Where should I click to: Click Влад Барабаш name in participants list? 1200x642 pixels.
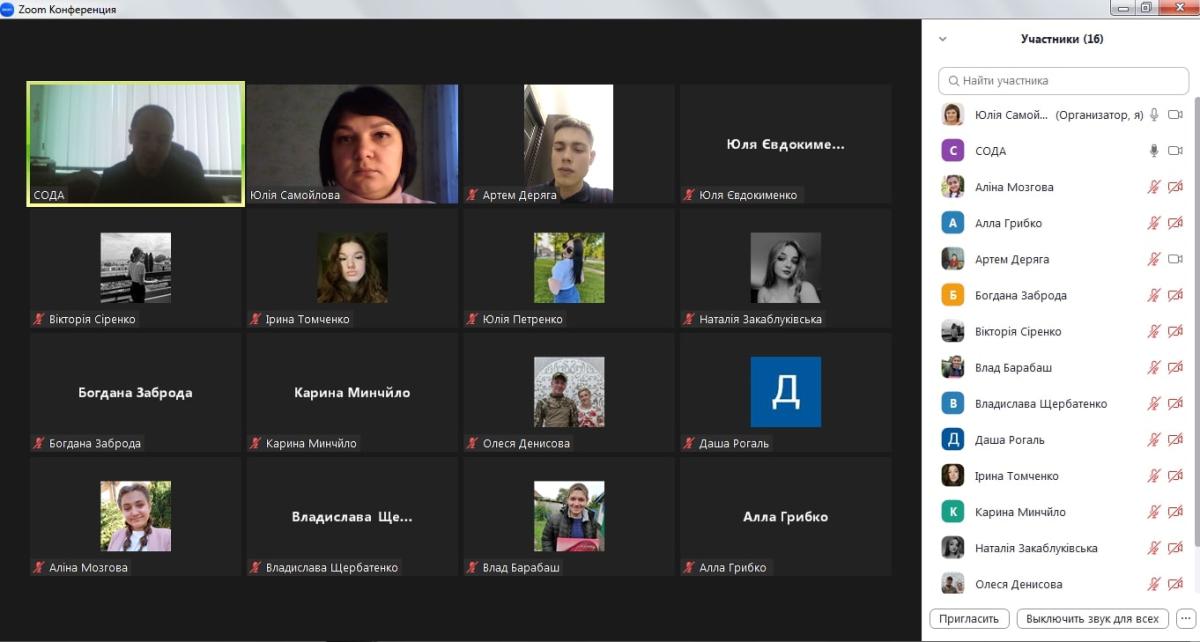pyautogui.click(x=1014, y=368)
